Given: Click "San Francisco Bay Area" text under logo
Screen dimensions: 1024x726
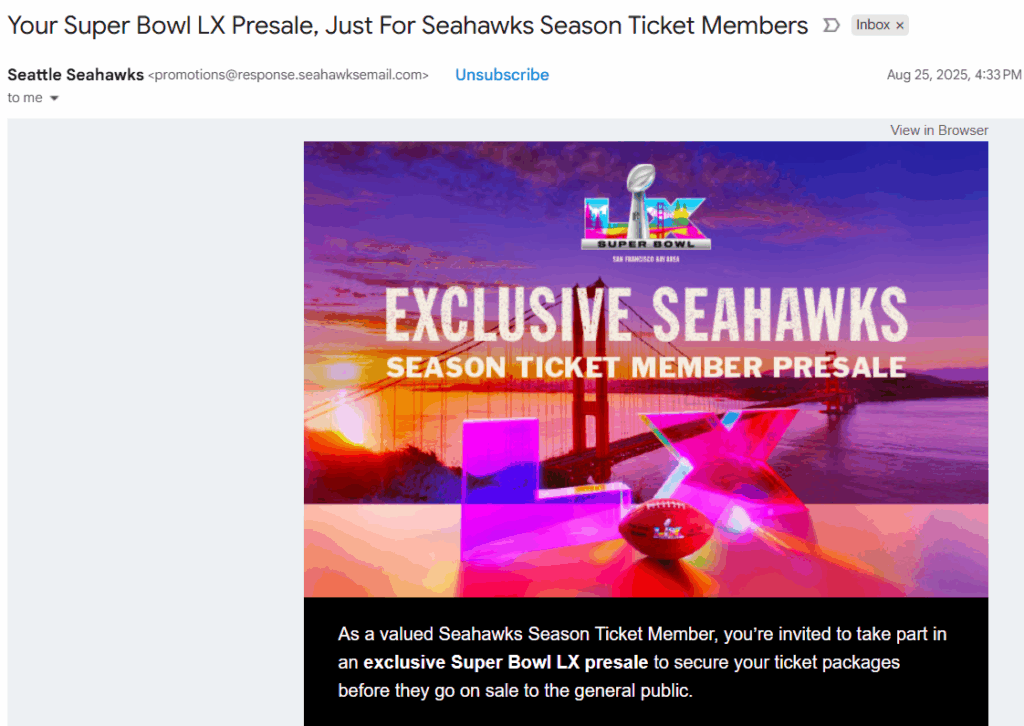Looking at the screenshot, I should (x=646, y=260).
